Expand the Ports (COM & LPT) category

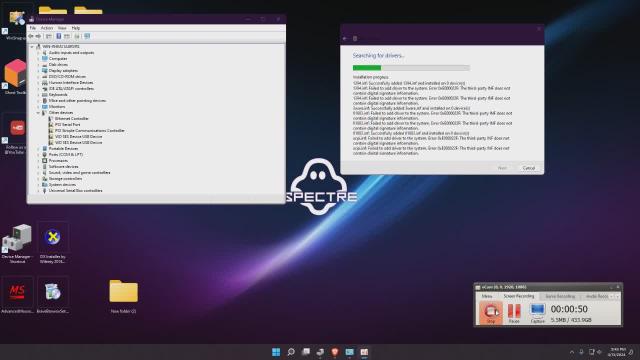click(x=38, y=155)
